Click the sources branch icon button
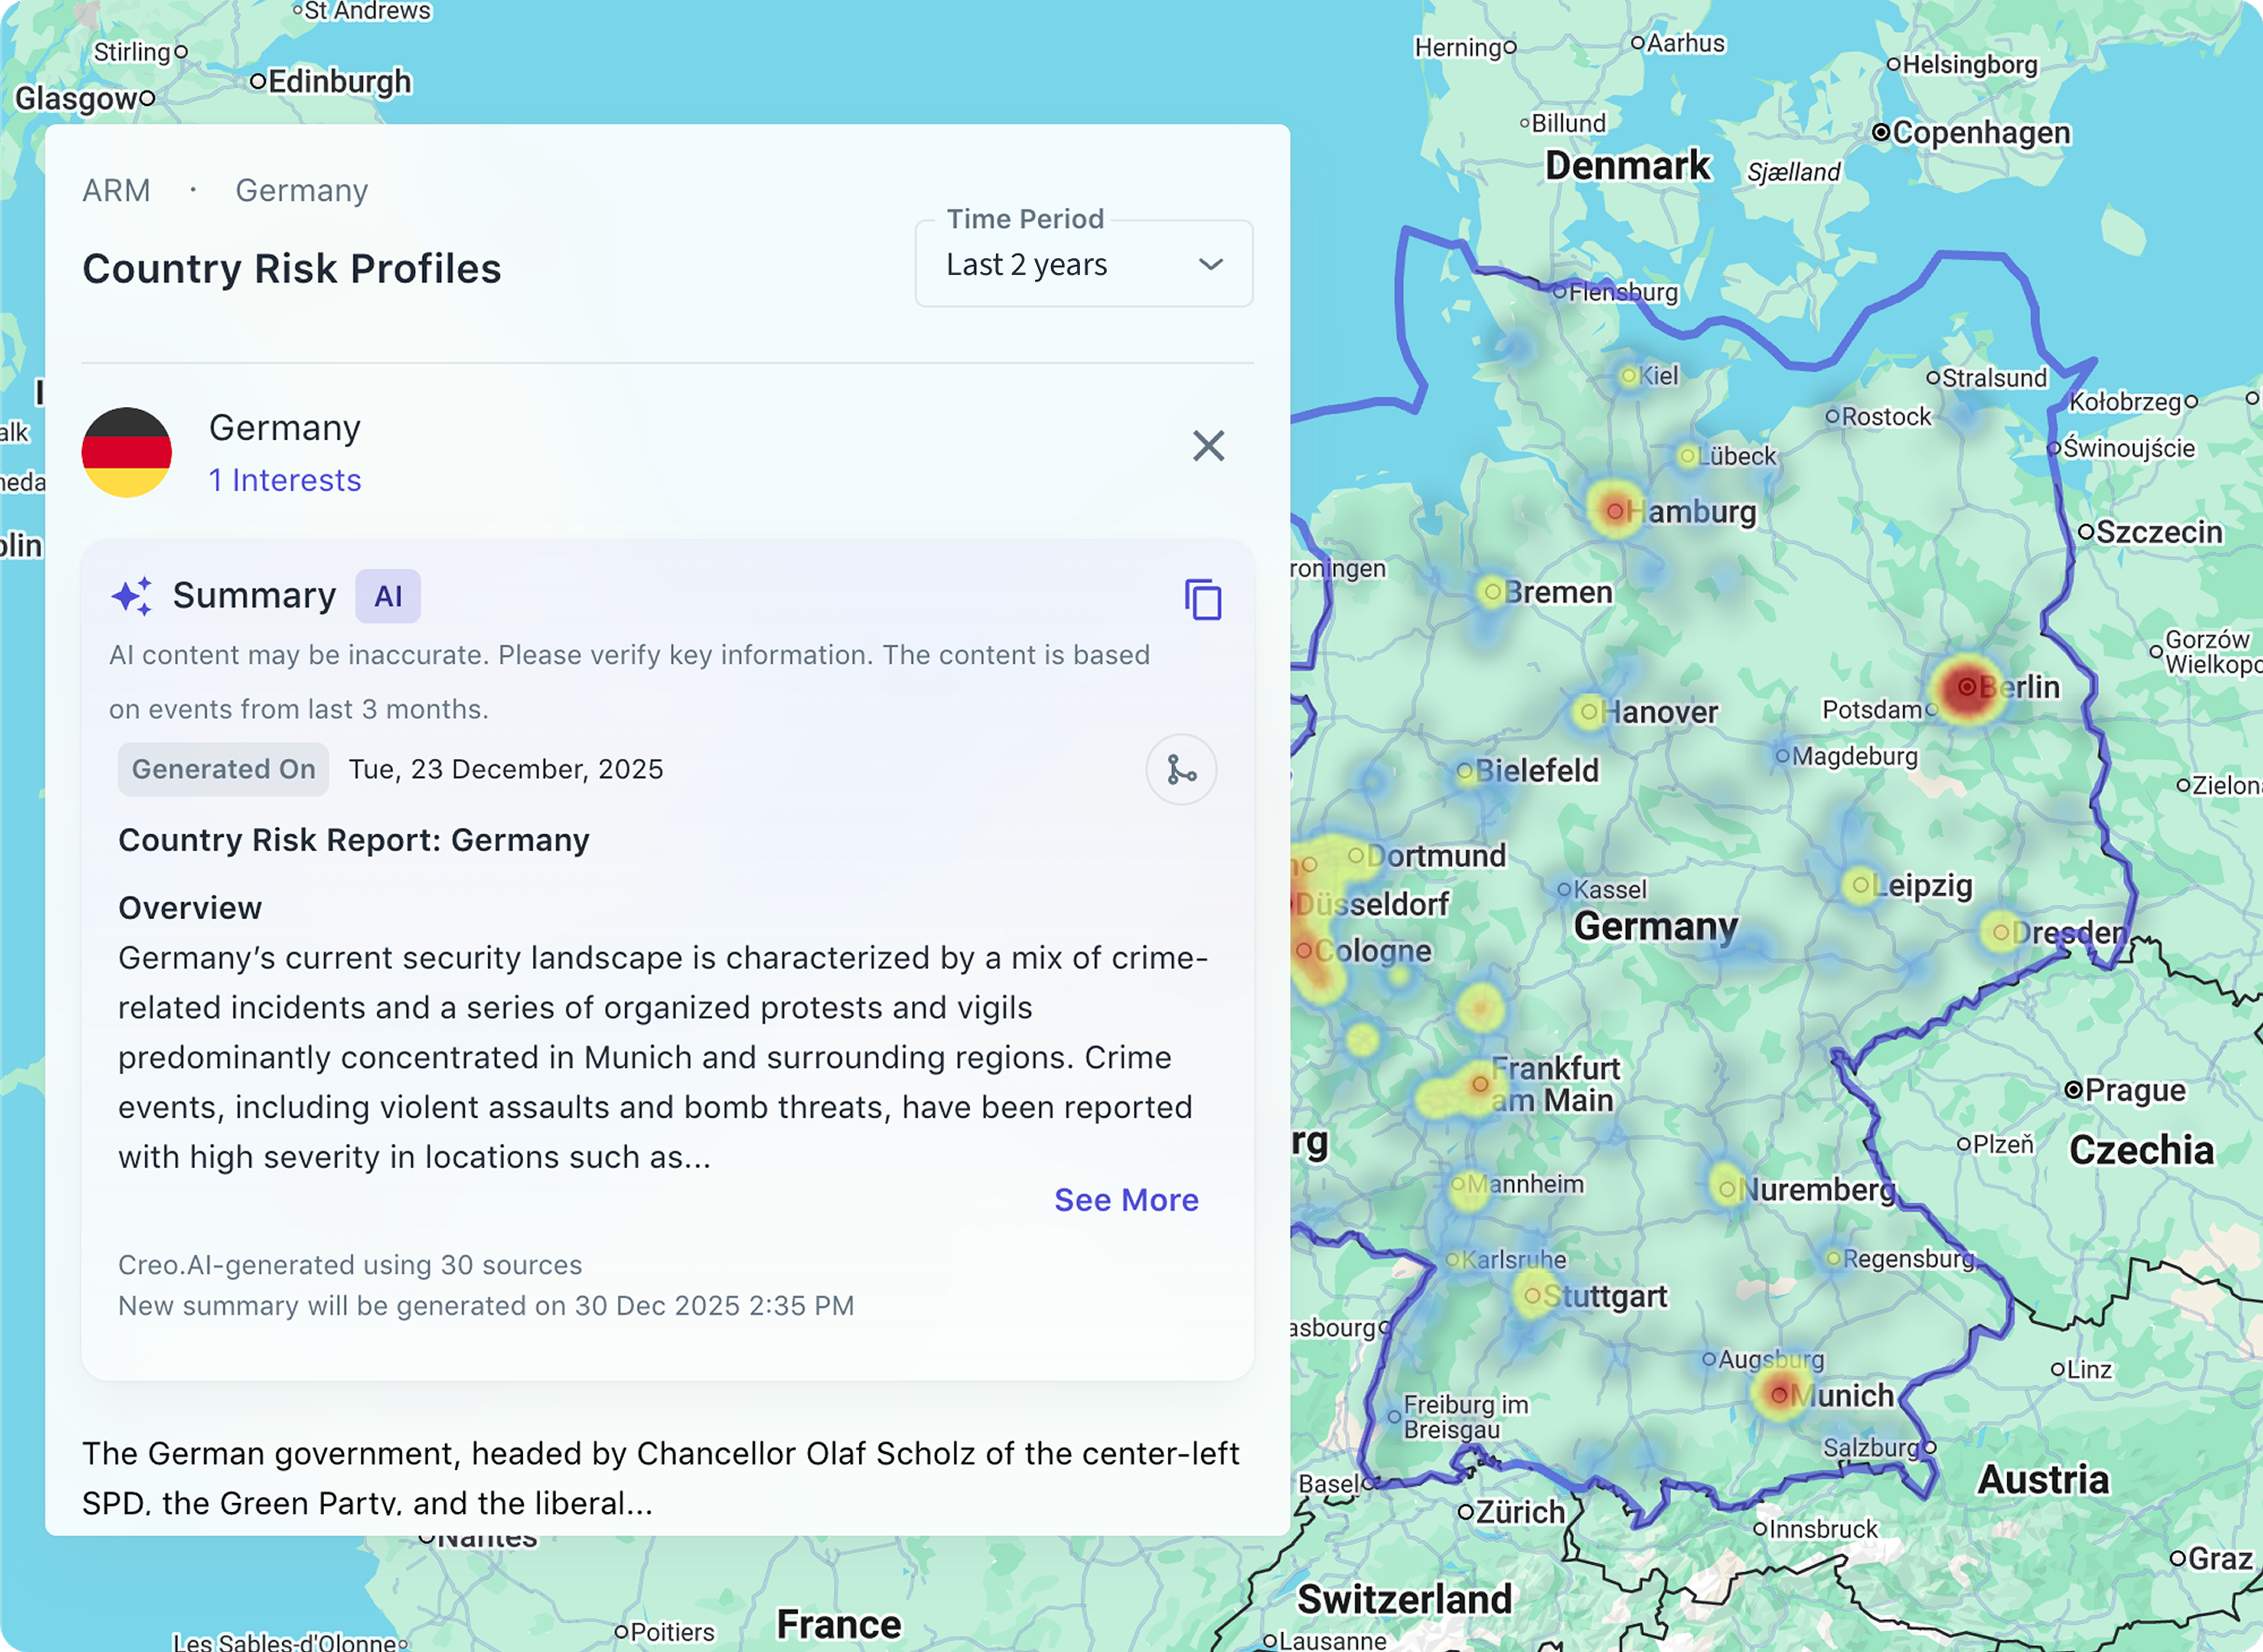 (1181, 770)
